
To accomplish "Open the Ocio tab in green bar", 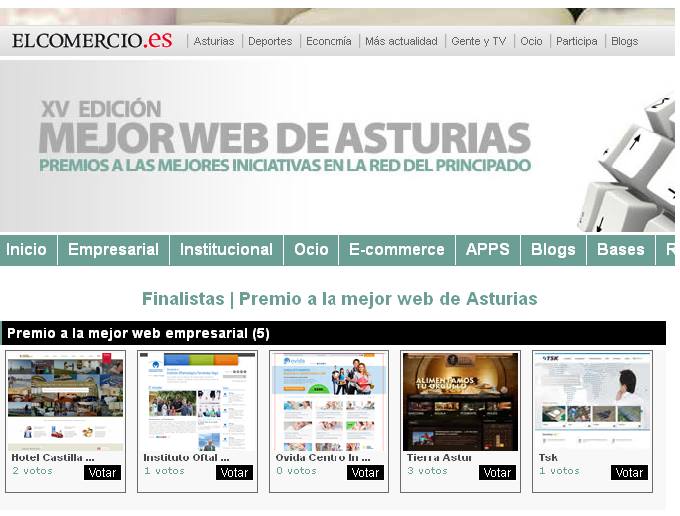I will (311, 250).
